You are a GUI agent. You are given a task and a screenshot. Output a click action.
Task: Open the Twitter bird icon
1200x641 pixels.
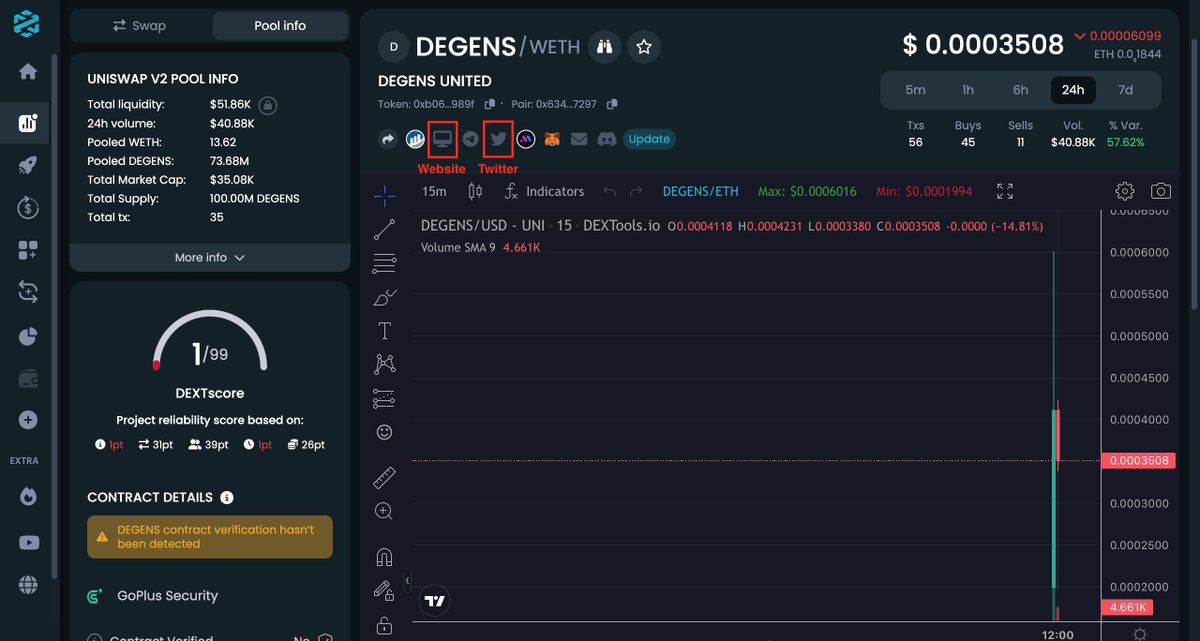(498, 139)
